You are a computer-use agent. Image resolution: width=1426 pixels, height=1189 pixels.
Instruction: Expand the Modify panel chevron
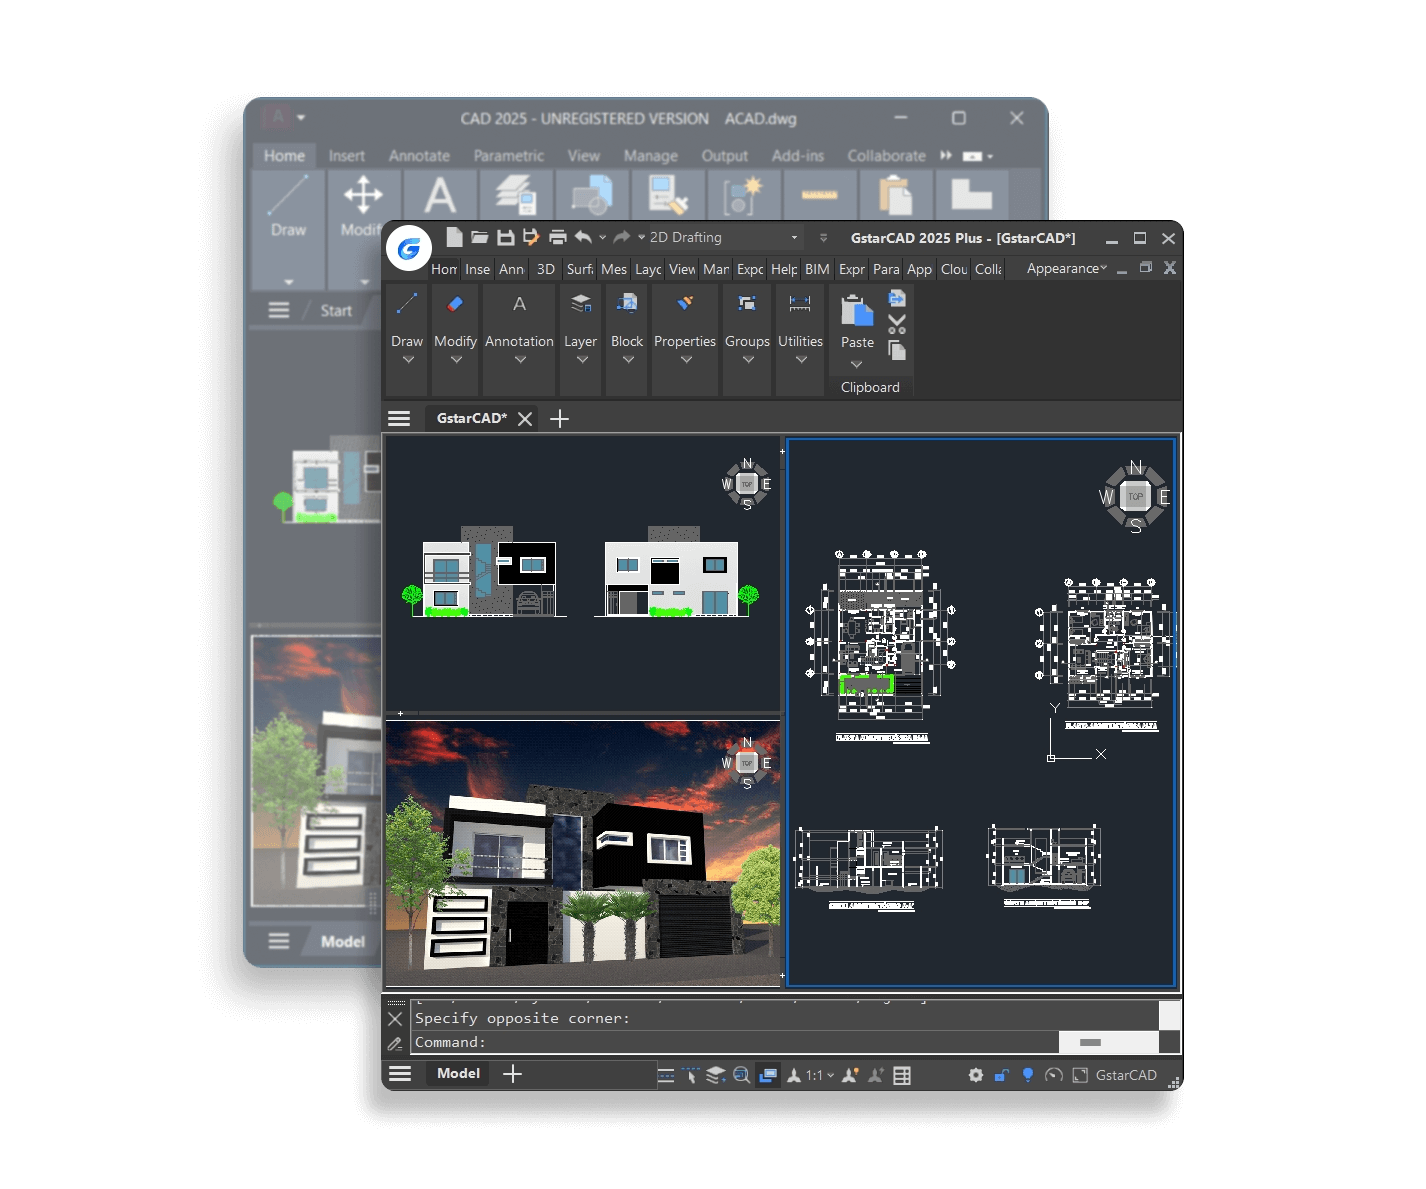456,360
